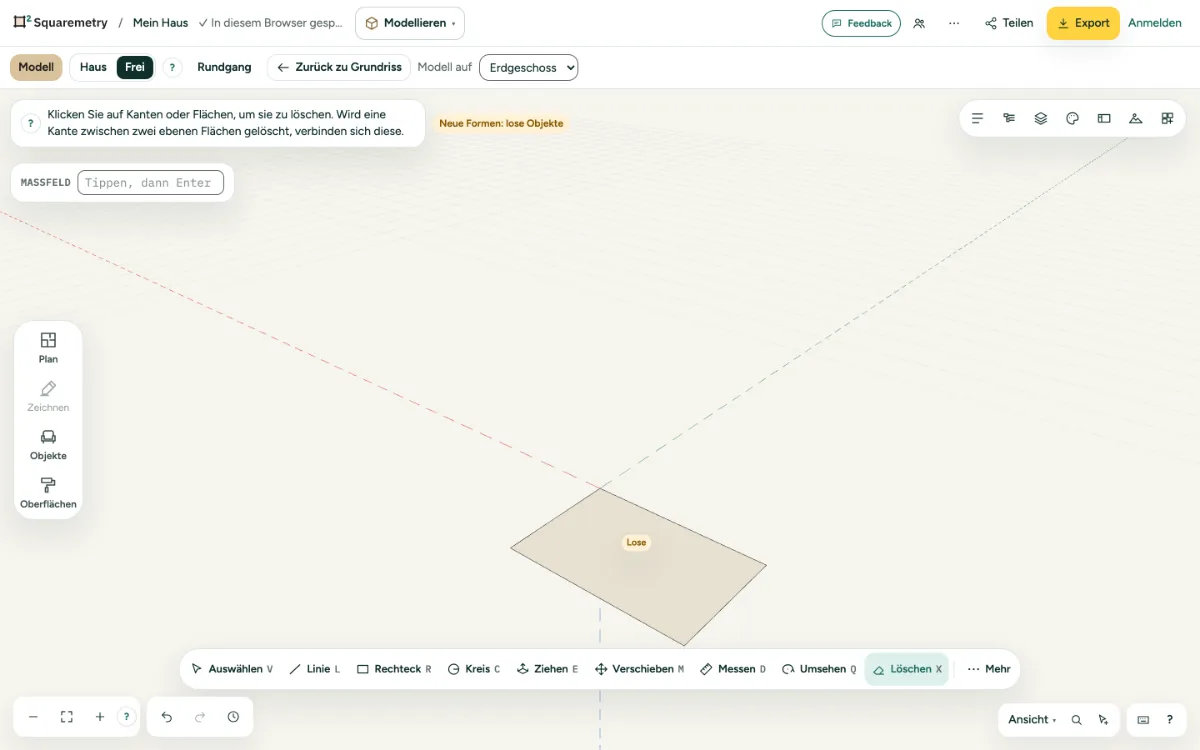1200x750 pixels.
Task: Open the color palette panel icon
Action: [x=1072, y=118]
